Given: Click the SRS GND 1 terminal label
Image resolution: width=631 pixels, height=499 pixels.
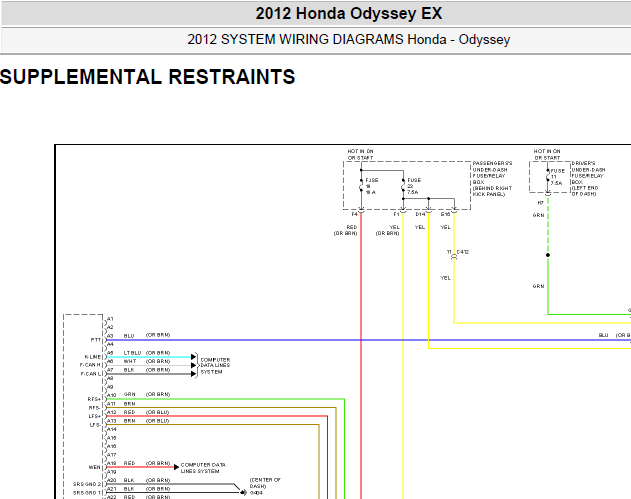Looking at the screenshot, I should pos(87,493).
